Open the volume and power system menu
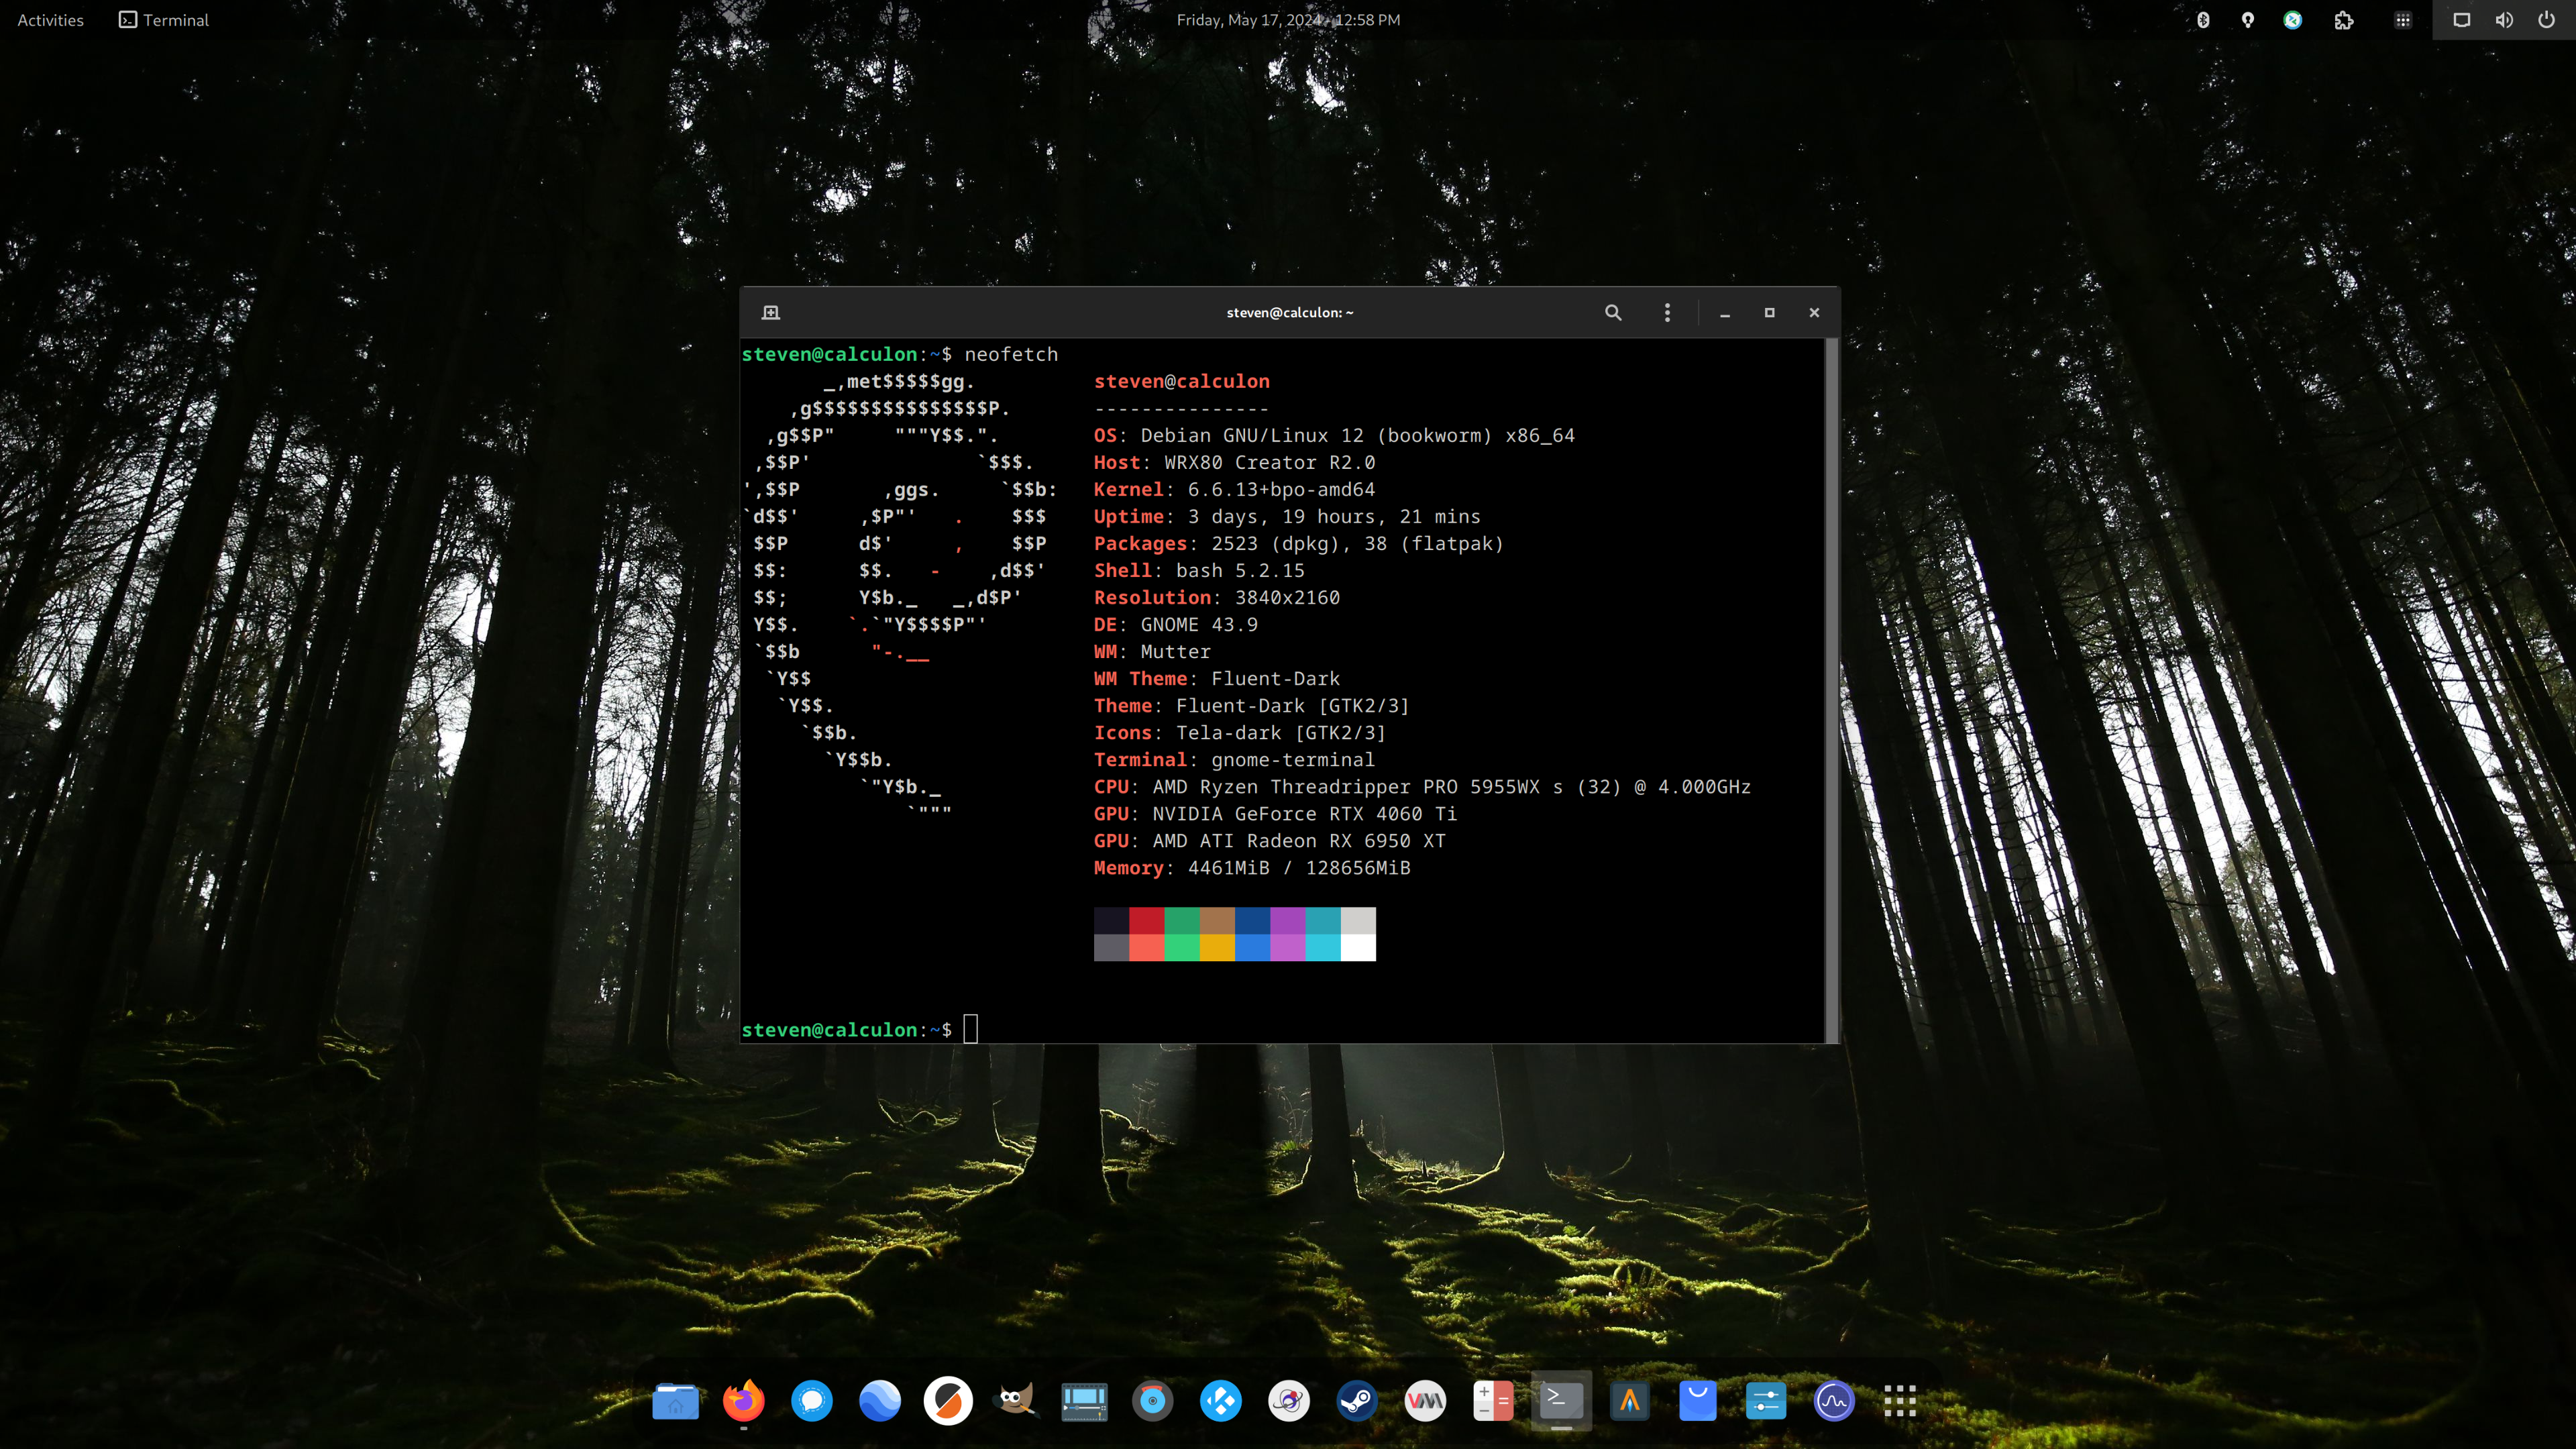This screenshot has height=1449, width=2576. tap(2504, 20)
